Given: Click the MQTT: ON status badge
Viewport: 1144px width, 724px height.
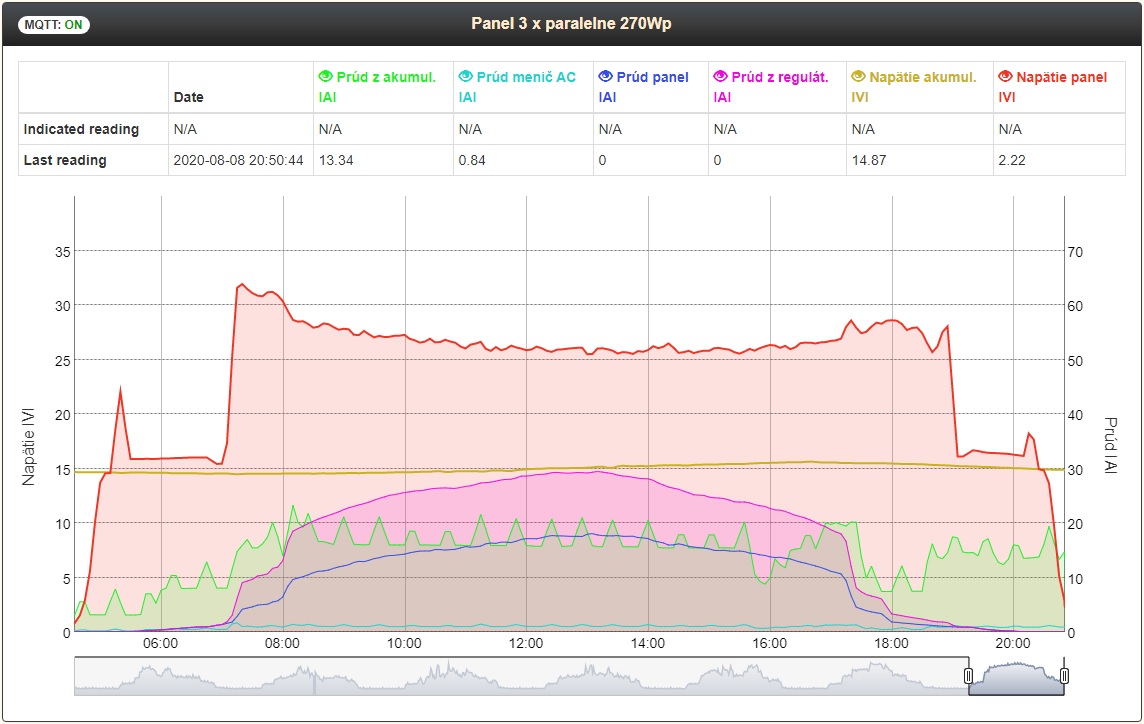Looking at the screenshot, I should (54, 25).
